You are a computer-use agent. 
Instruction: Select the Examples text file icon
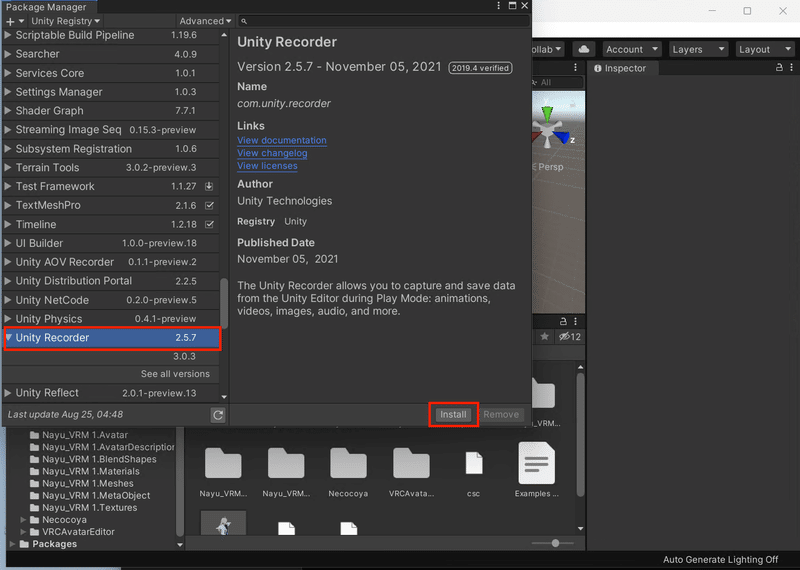[x=537, y=463]
